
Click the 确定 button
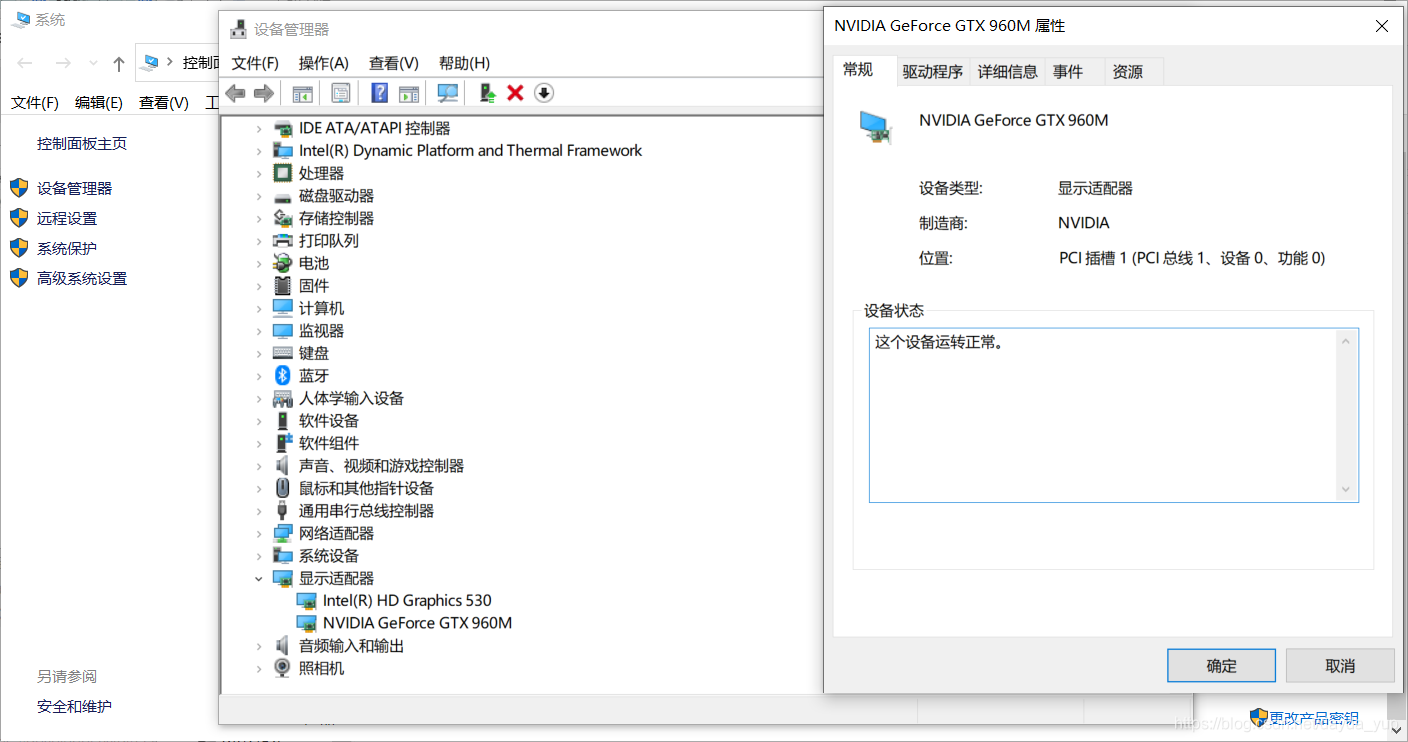click(1221, 665)
